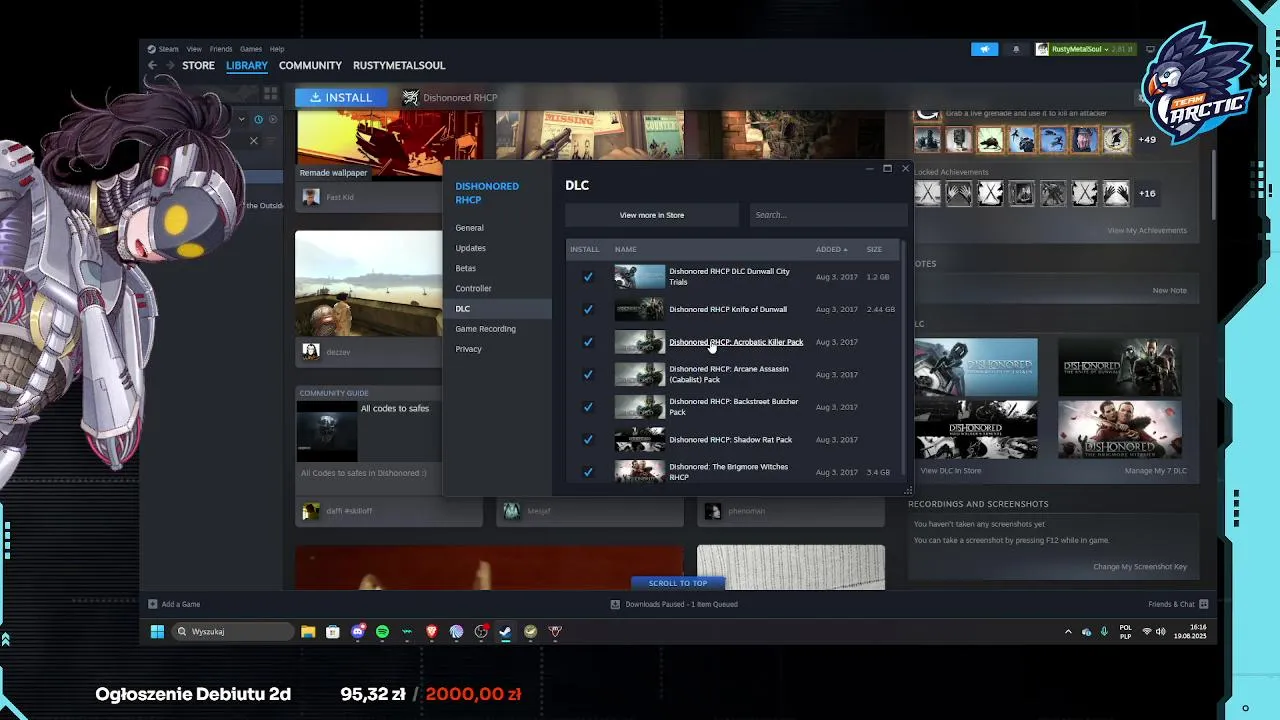Click View more in Store button

[x=652, y=215]
